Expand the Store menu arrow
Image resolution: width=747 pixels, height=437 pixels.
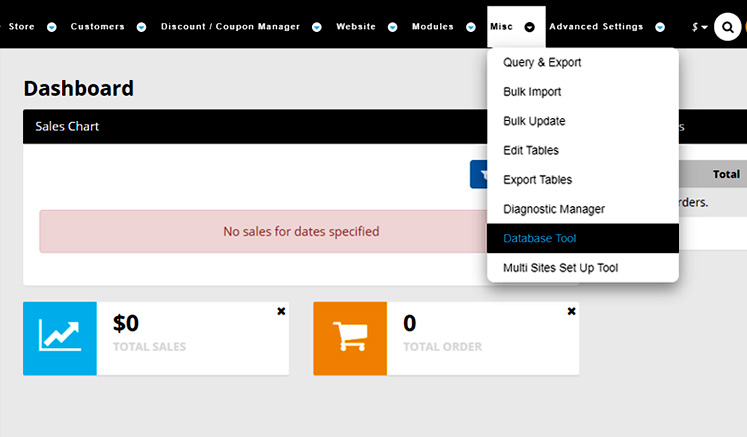tap(52, 27)
